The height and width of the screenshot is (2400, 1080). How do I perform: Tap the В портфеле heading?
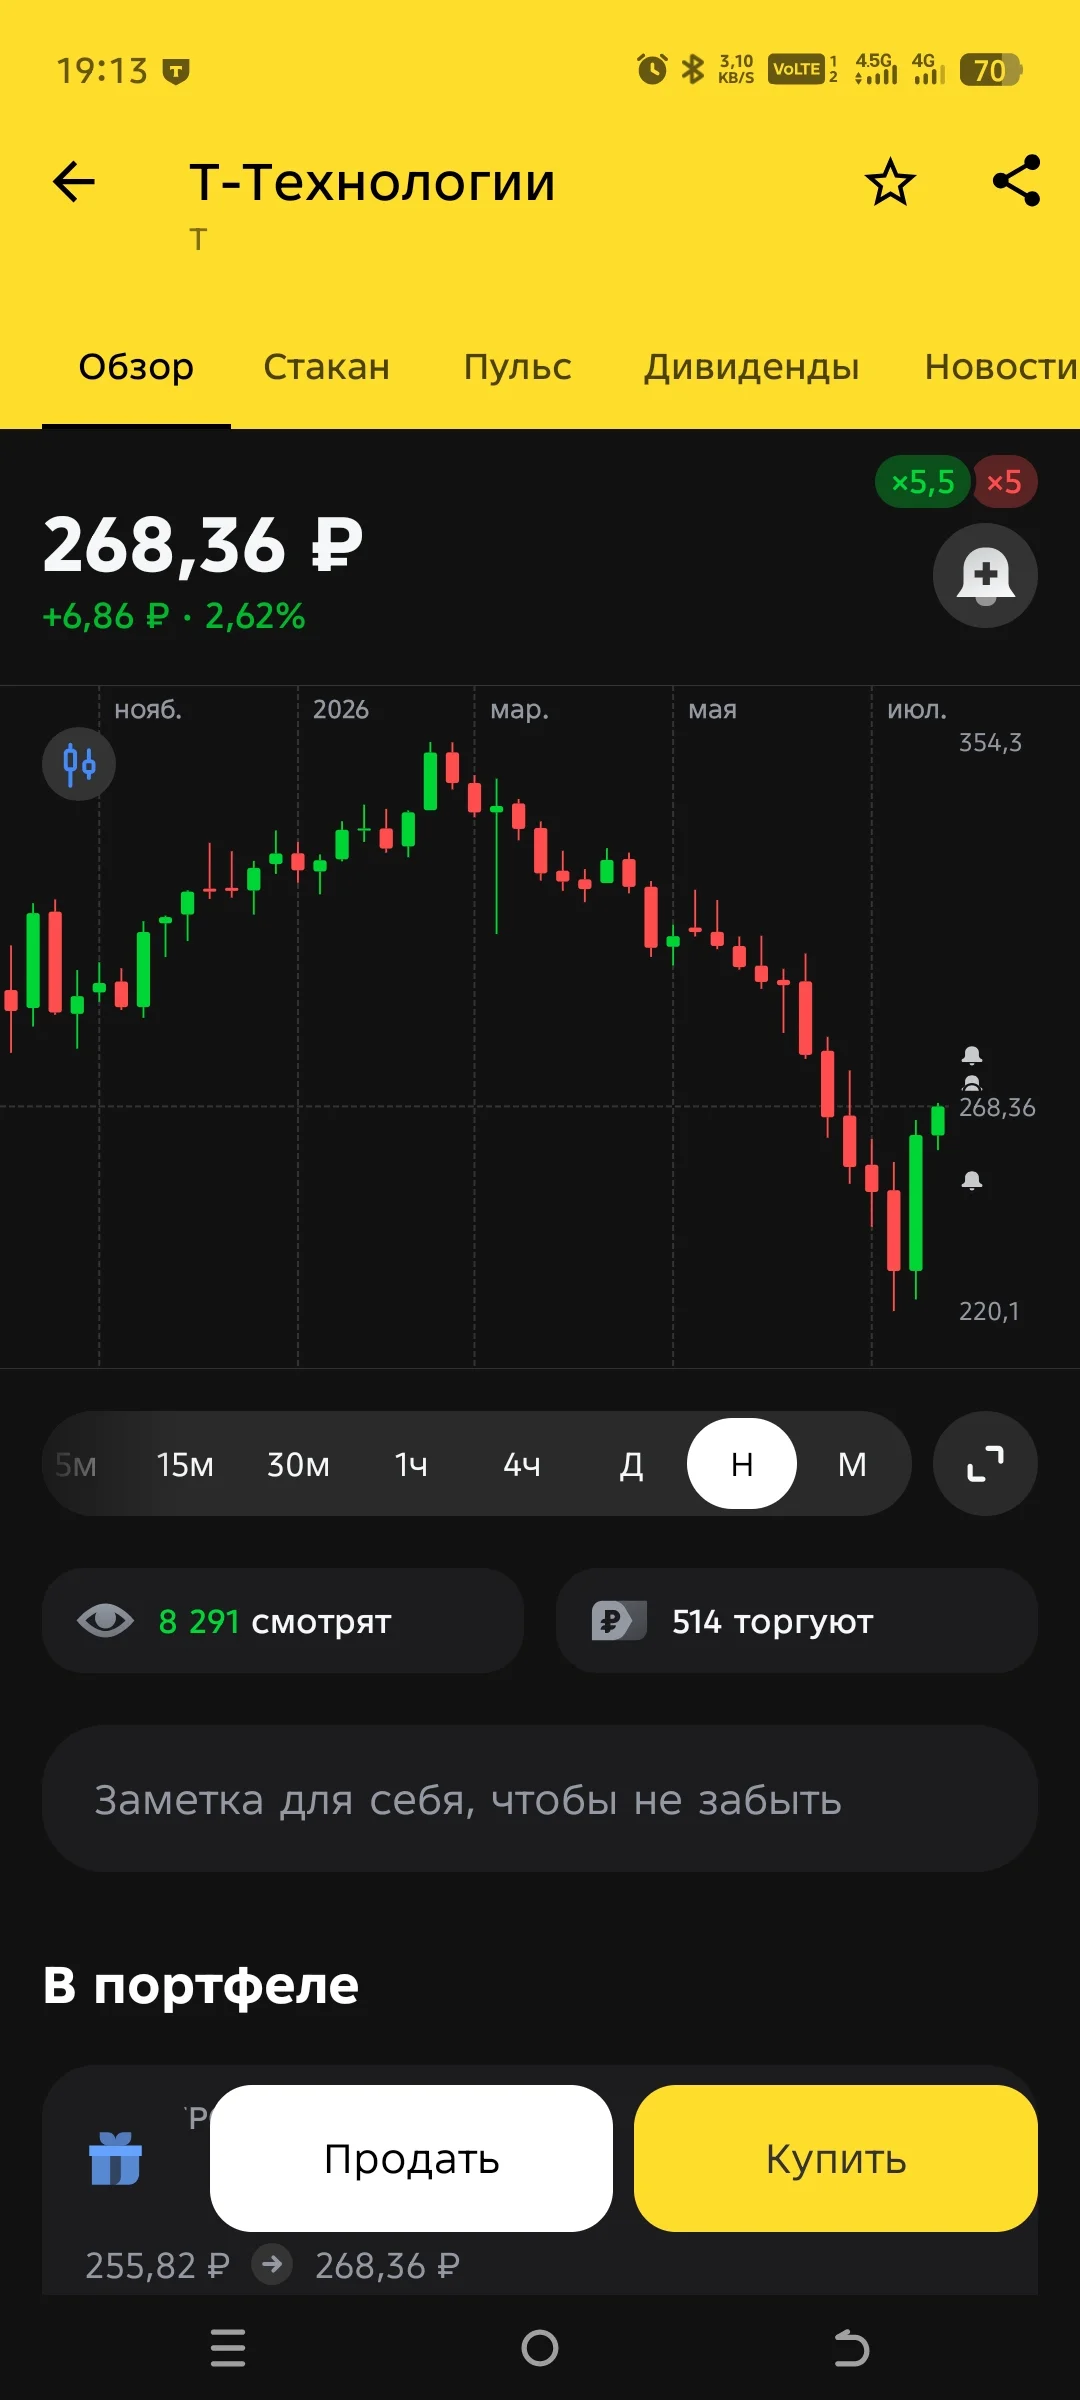coord(200,1985)
